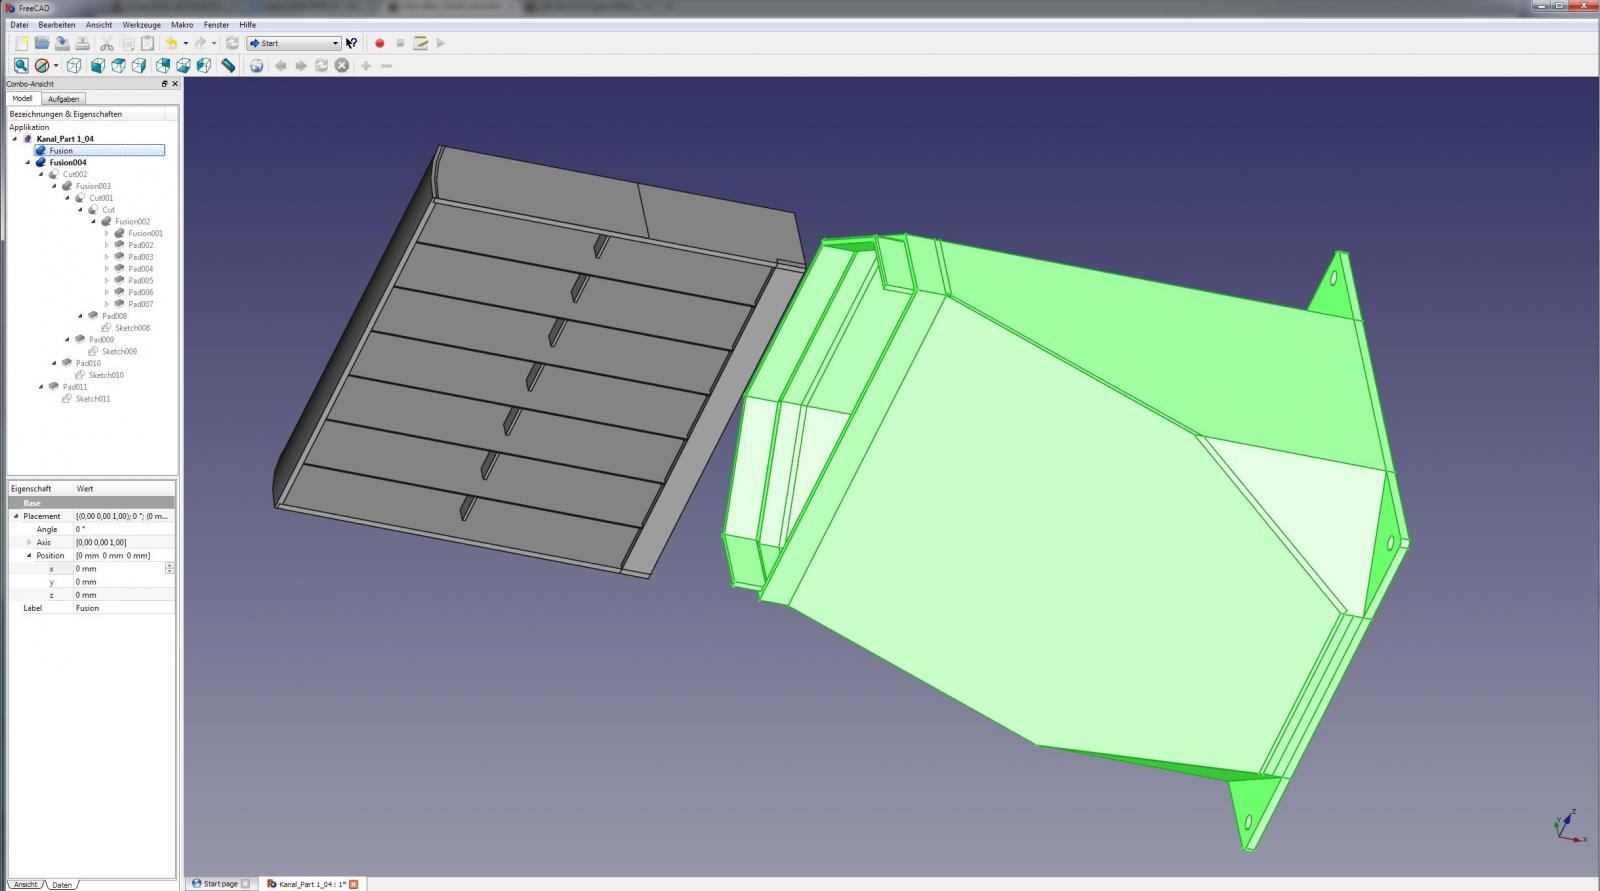Open the Datei menu
The image size is (1600, 891).
(19, 24)
